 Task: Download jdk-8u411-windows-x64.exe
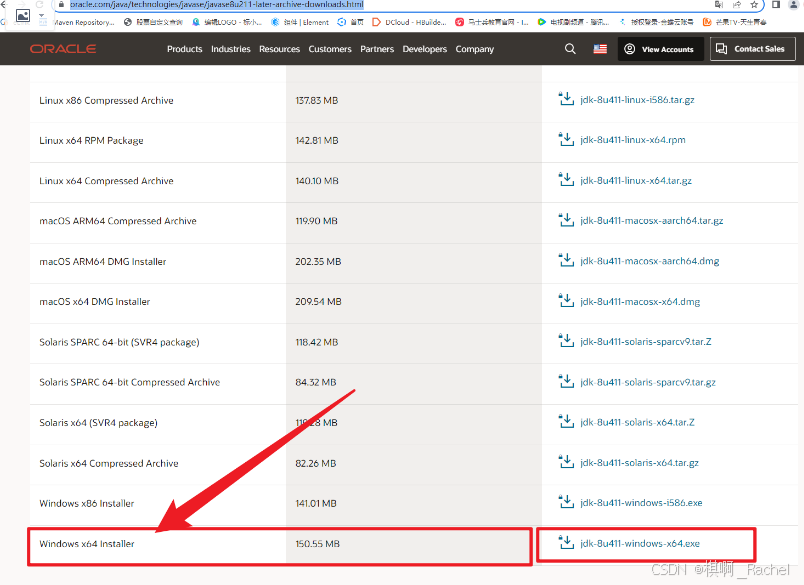pyautogui.click(x=640, y=543)
